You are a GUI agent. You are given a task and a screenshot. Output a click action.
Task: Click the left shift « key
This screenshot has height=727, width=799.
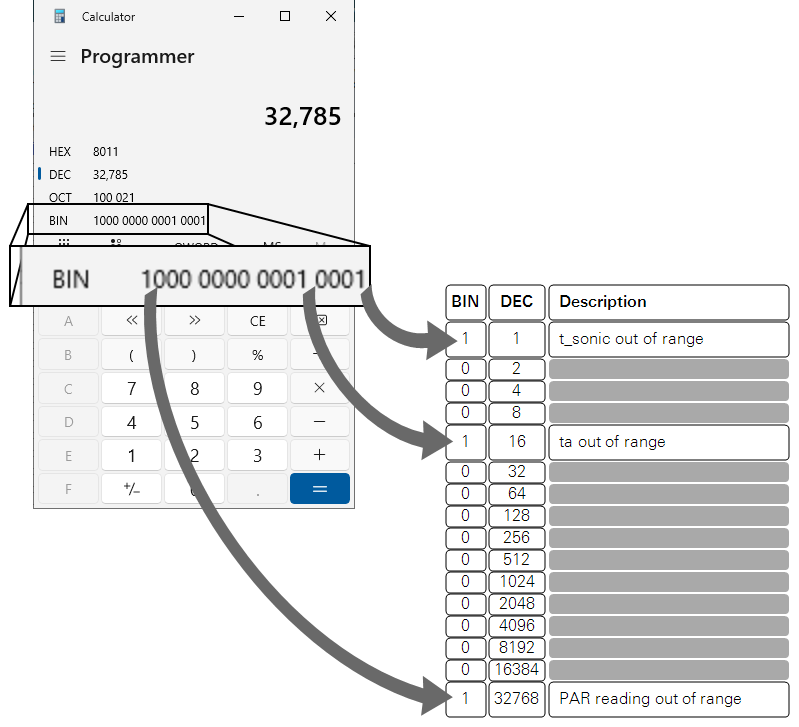click(131, 321)
